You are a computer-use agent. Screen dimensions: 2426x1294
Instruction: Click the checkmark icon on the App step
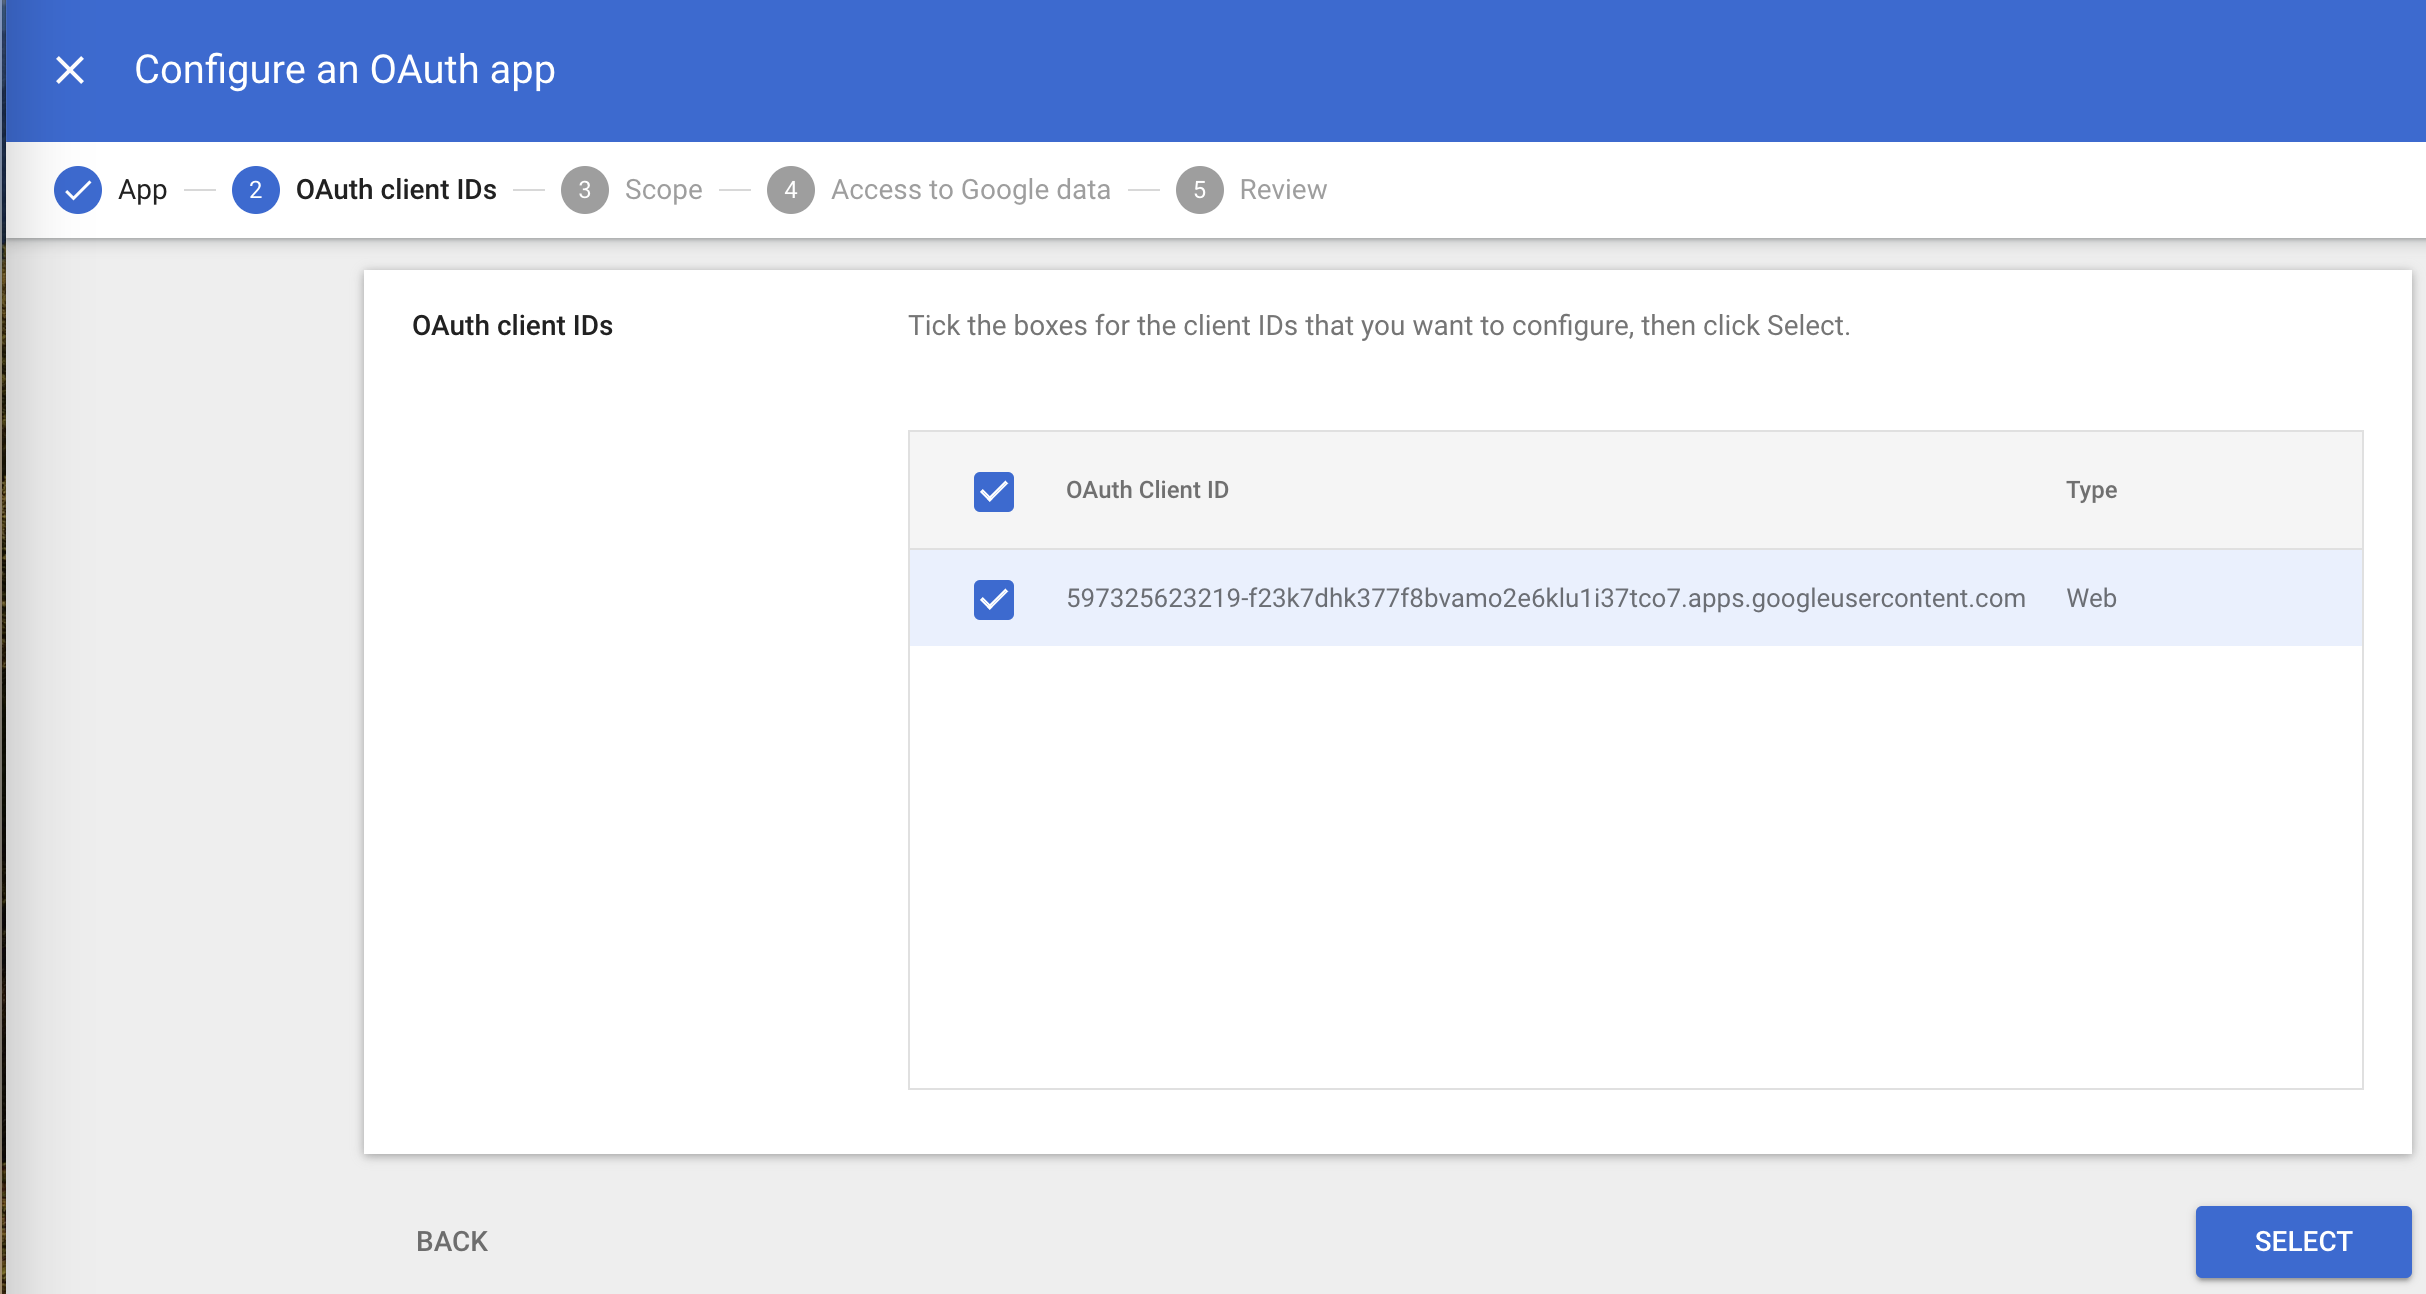[78, 189]
